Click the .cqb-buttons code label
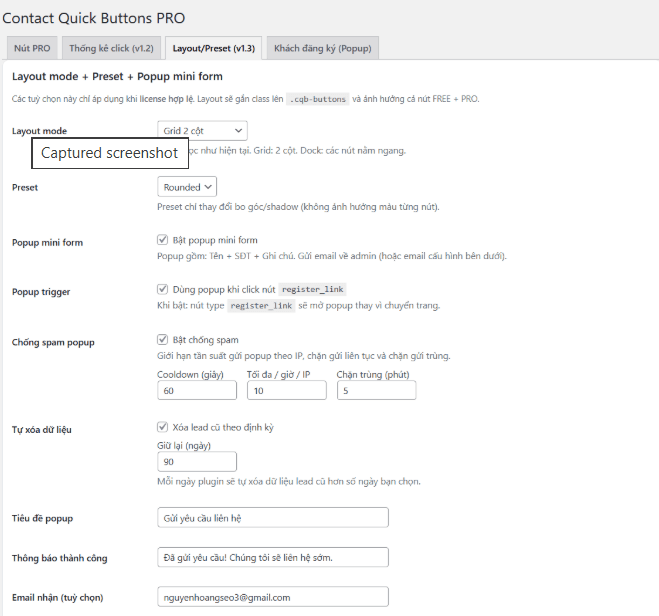 pos(318,99)
